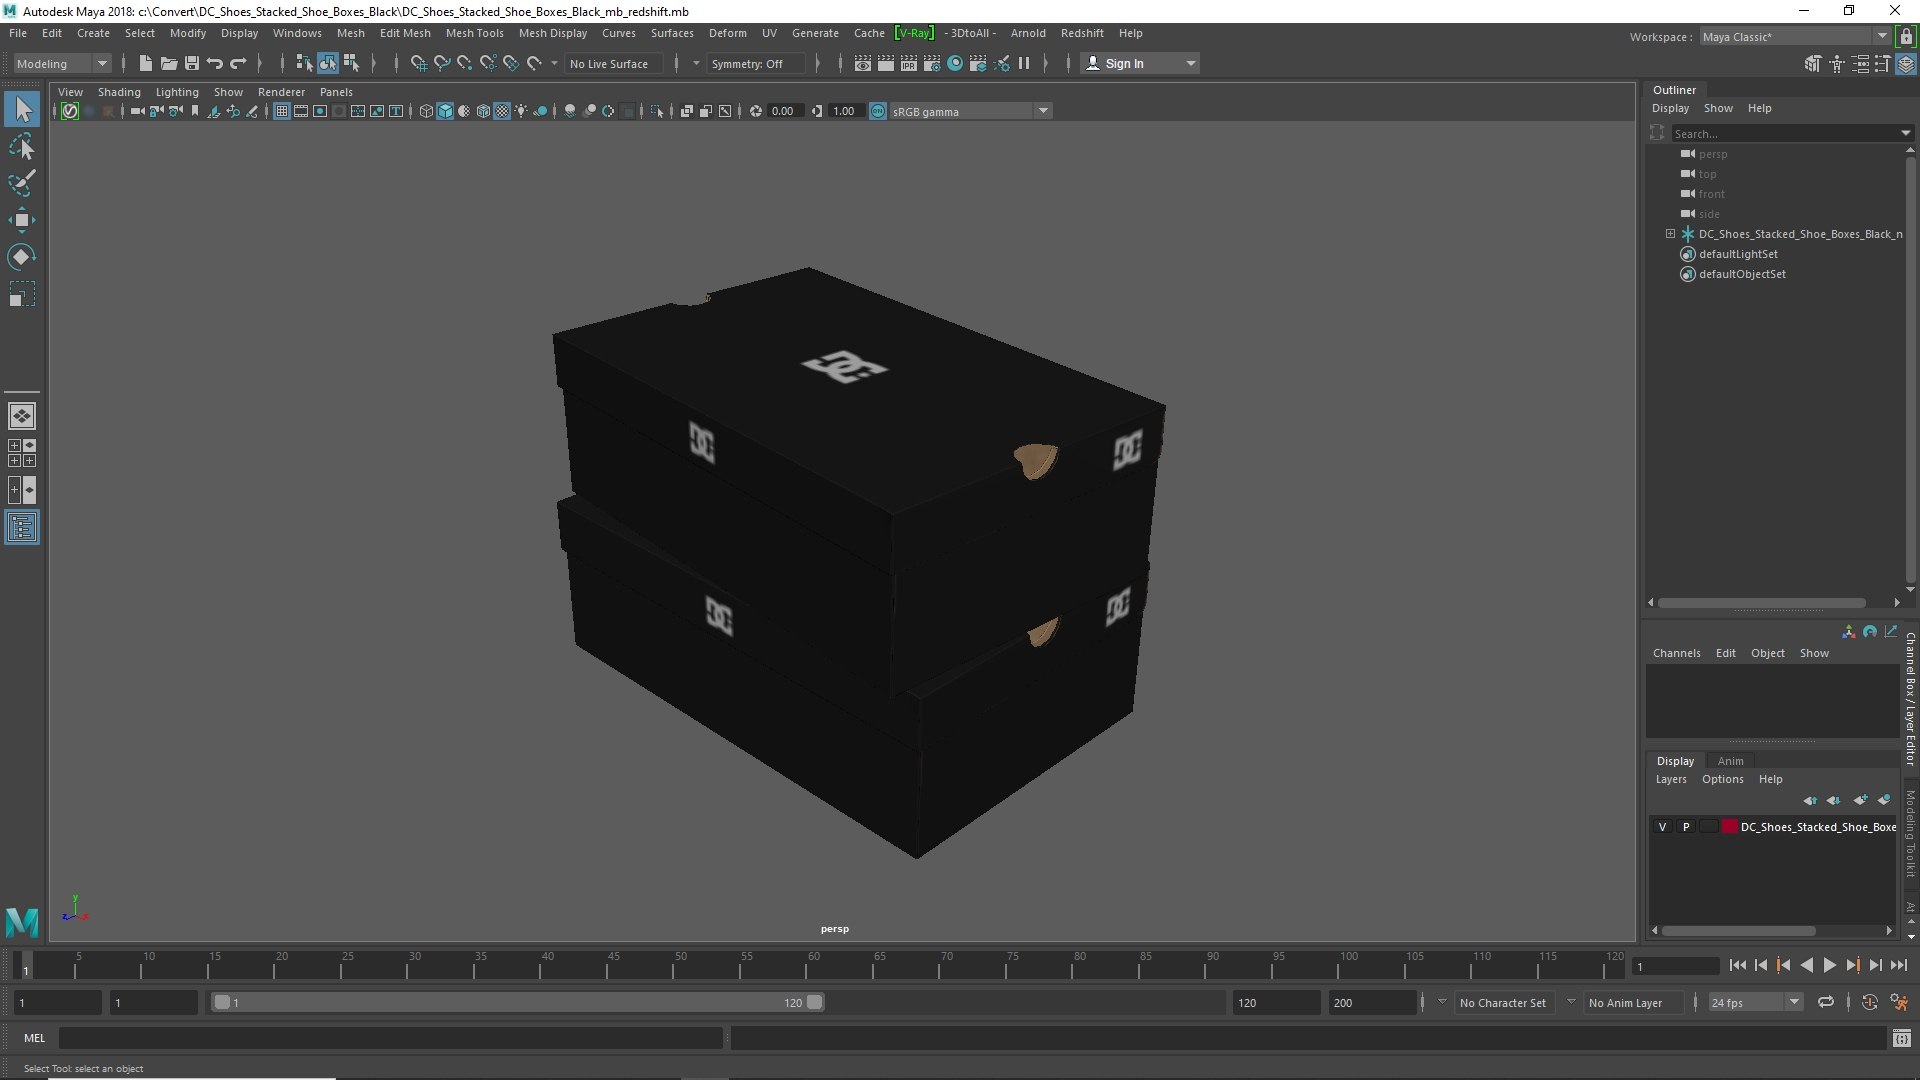The image size is (1920, 1080).
Task: Click the range slider start handle
Action: click(x=222, y=1002)
